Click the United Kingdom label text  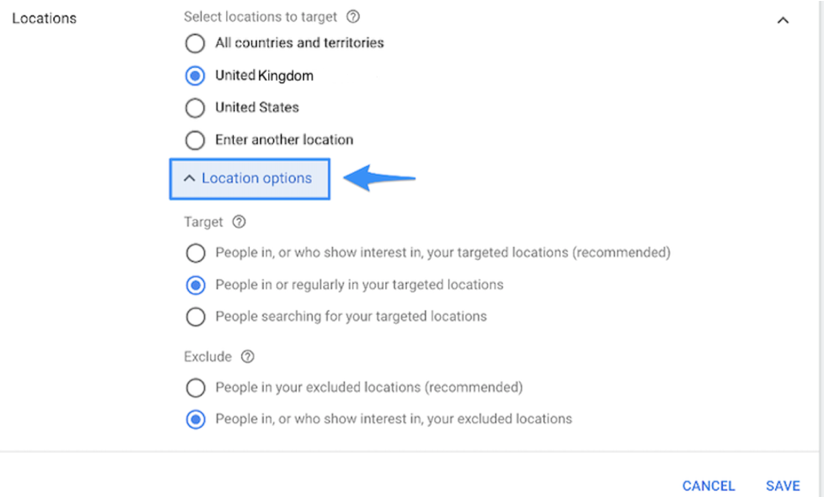click(264, 76)
